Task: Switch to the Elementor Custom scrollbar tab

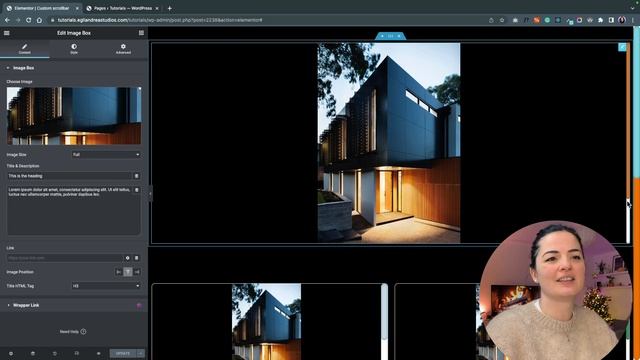Action: pyautogui.click(x=42, y=8)
